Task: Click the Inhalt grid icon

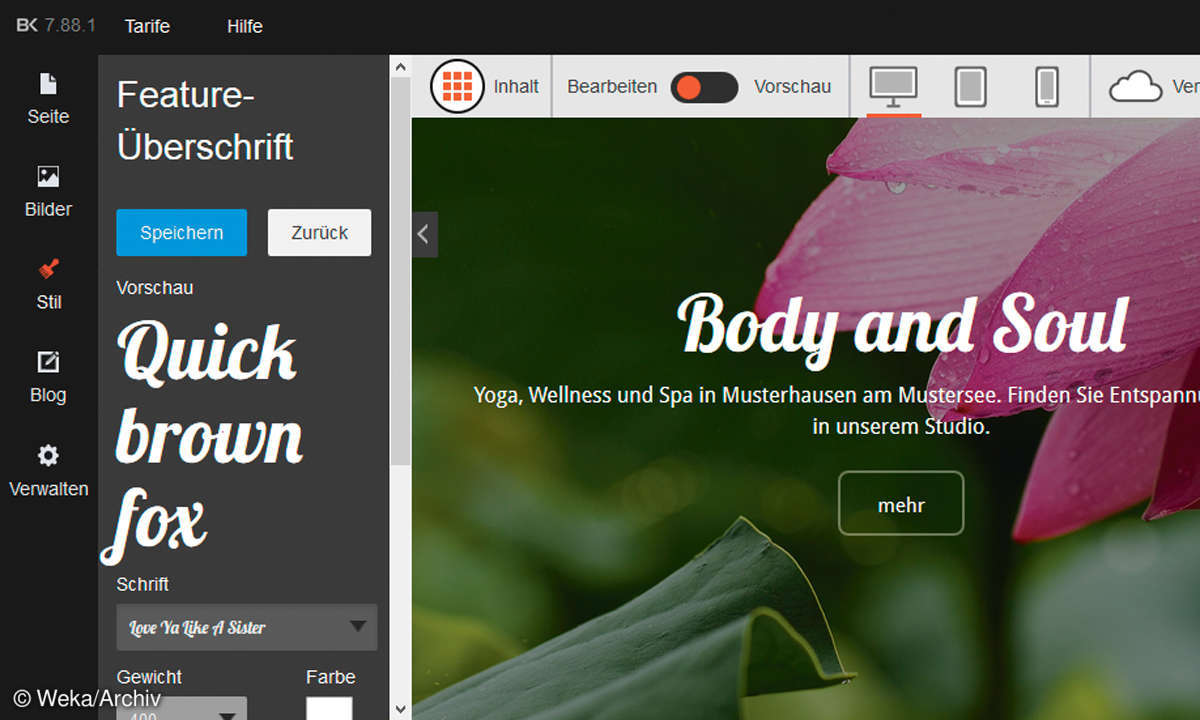Action: 457,87
